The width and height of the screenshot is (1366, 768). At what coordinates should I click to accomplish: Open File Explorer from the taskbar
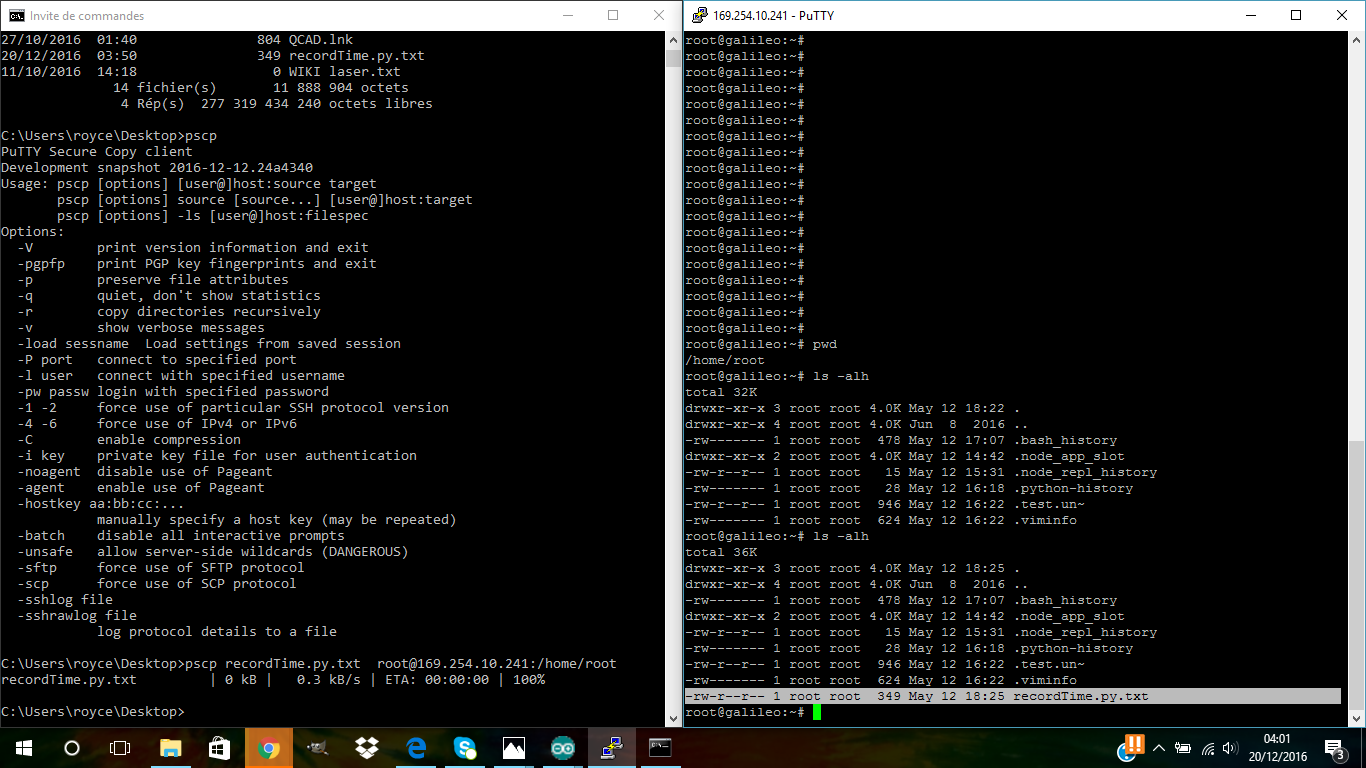pyautogui.click(x=170, y=748)
